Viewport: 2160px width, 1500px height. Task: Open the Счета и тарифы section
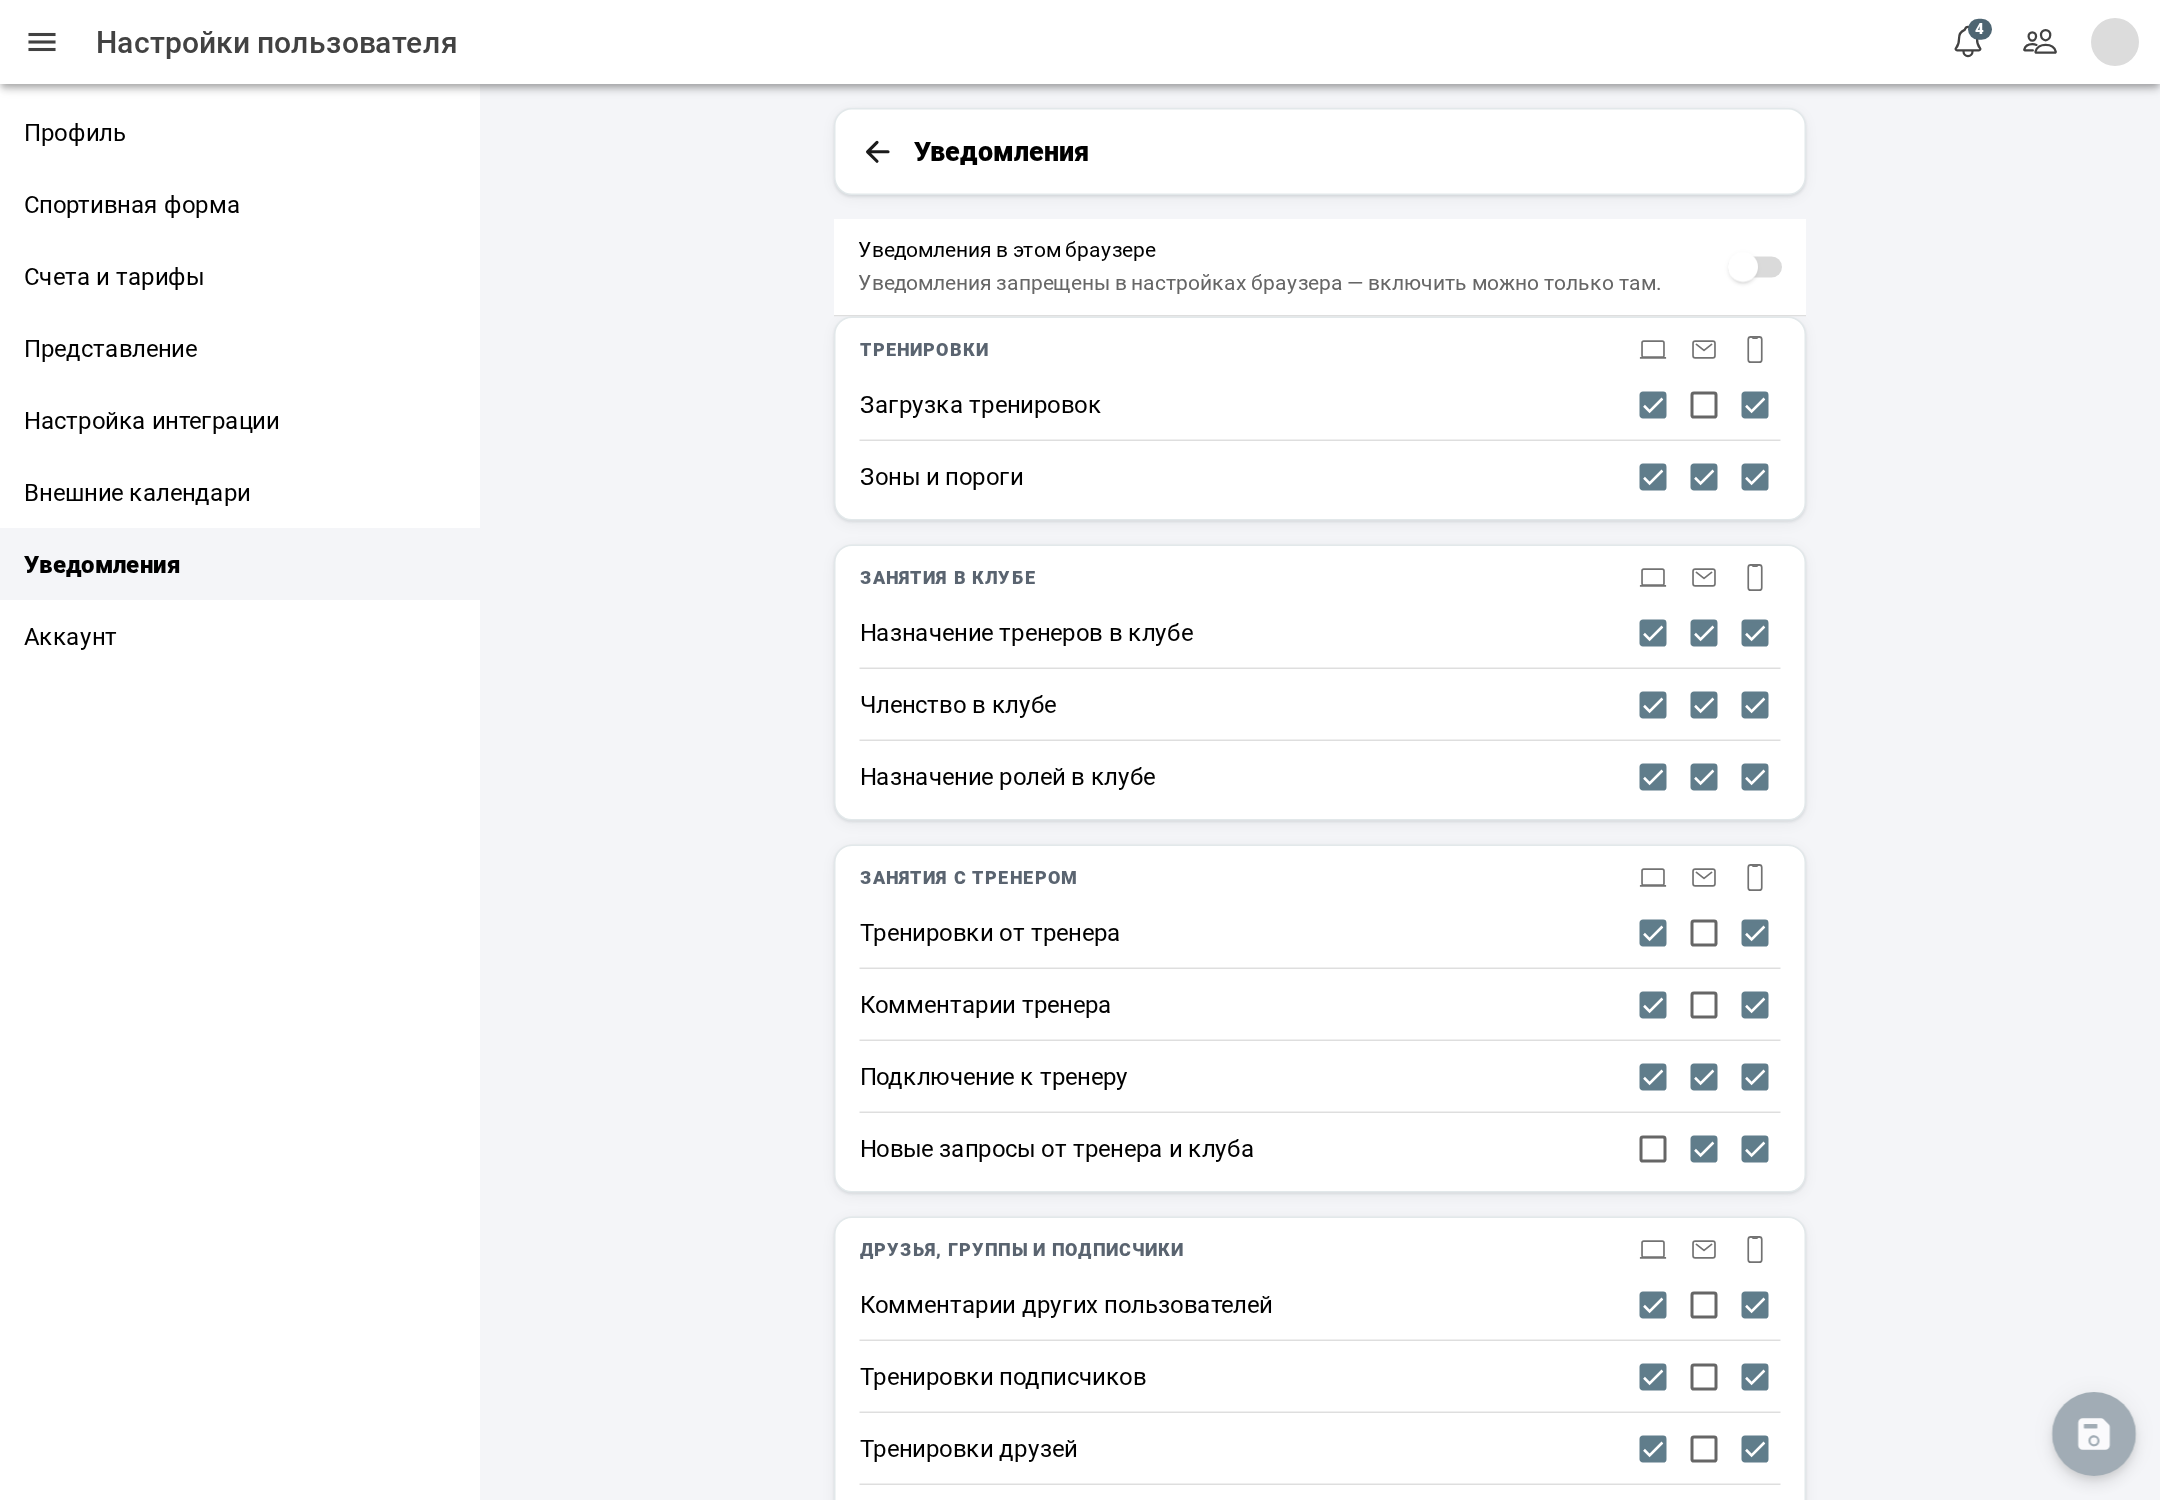(240, 277)
